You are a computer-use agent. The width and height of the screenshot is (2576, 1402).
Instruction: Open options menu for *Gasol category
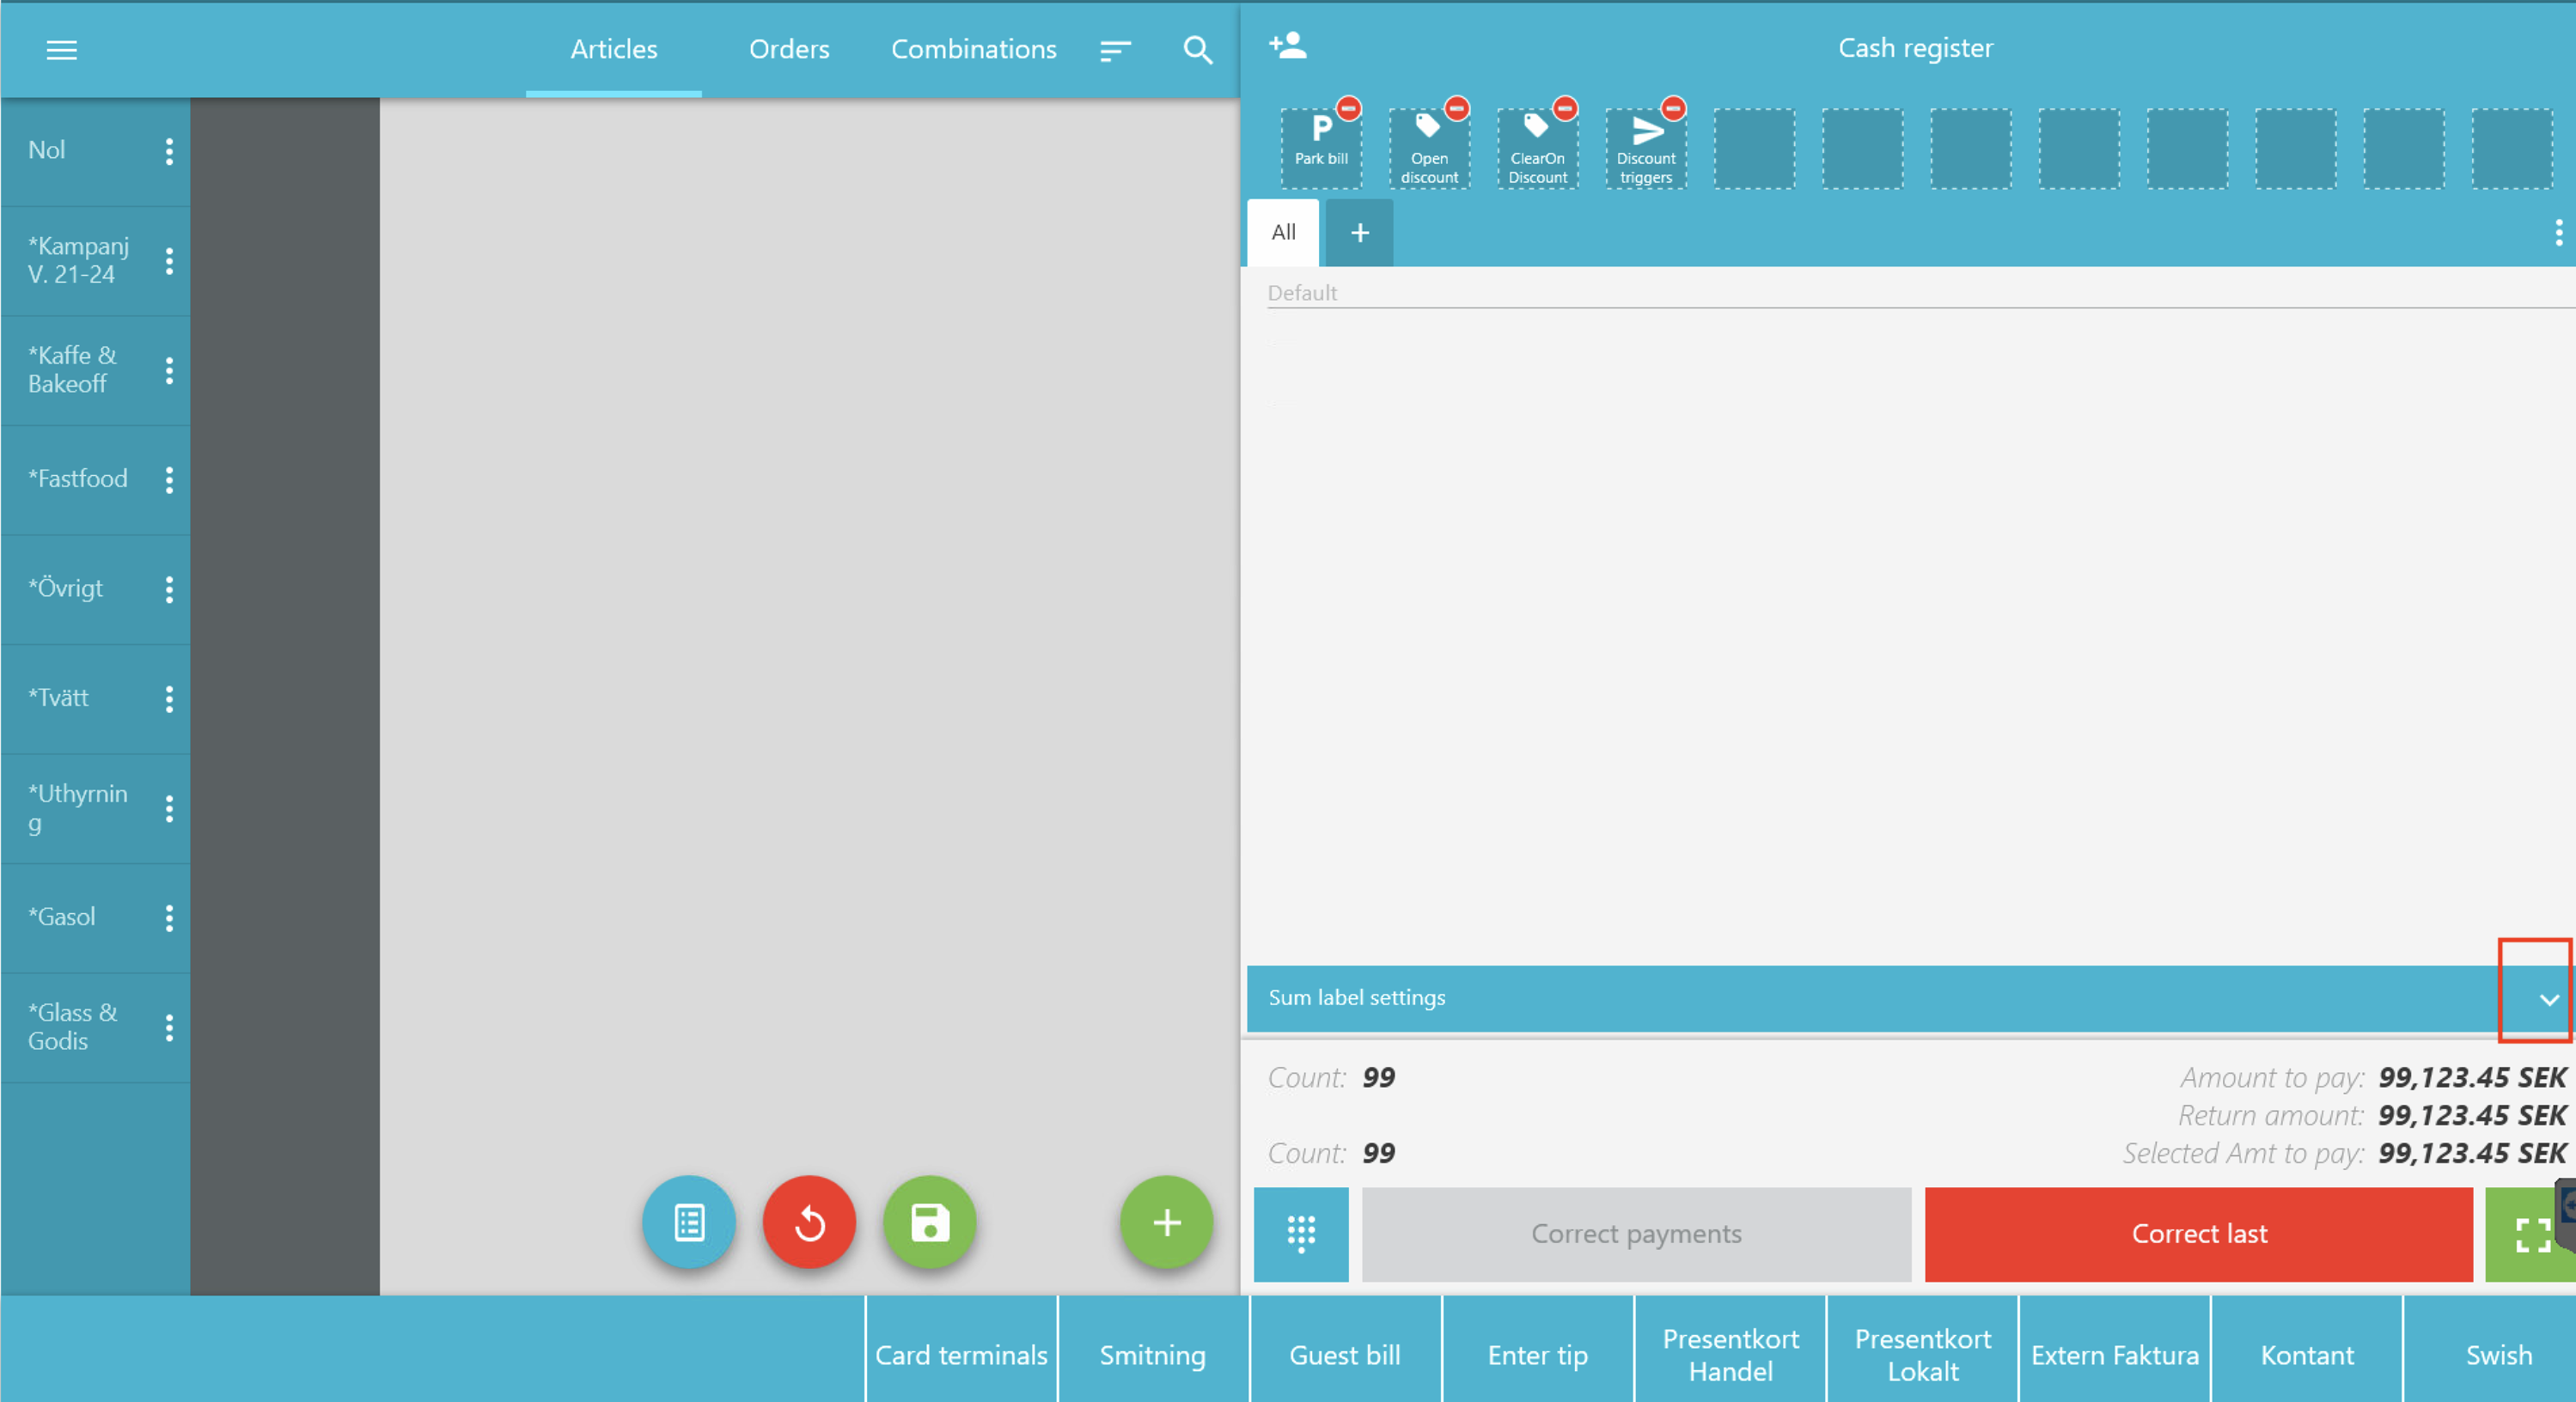pos(169,918)
